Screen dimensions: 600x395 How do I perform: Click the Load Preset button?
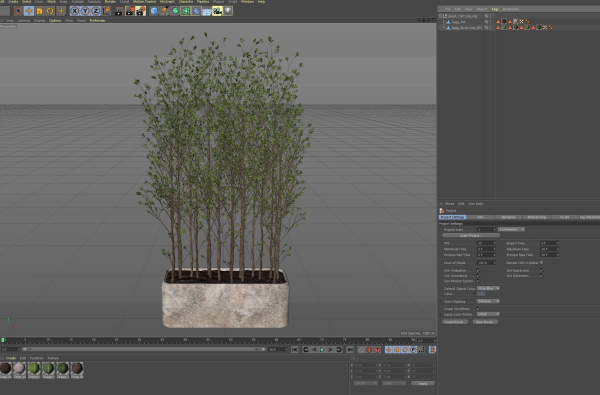[455, 322]
